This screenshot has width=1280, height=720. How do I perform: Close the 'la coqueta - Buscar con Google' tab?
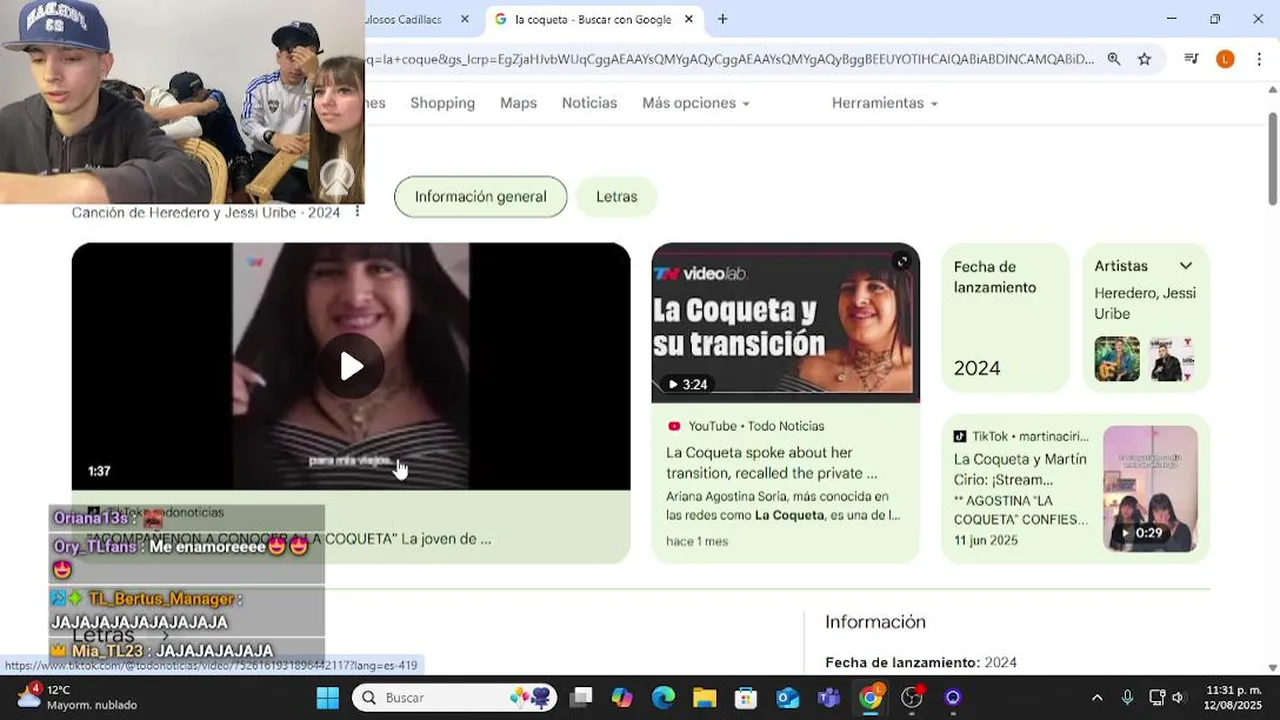click(x=689, y=19)
